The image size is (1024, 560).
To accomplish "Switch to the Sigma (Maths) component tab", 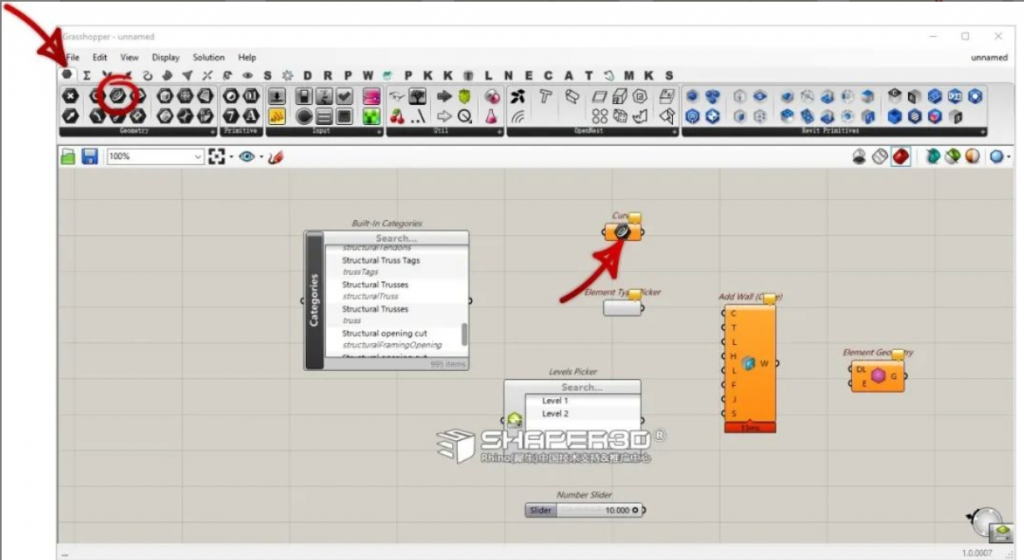I will pos(86,76).
